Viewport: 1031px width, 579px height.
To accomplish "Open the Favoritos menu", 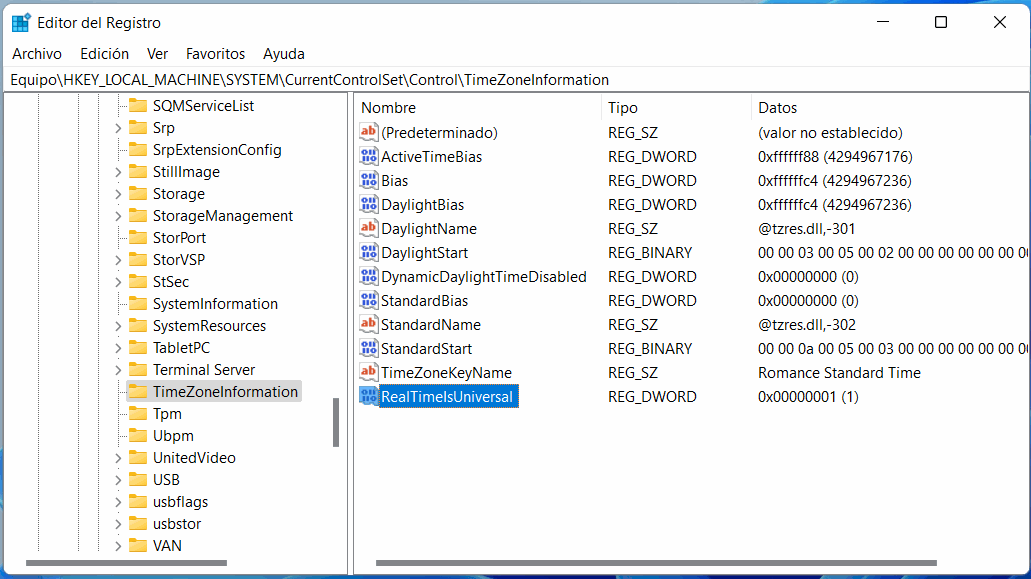I will coord(215,54).
